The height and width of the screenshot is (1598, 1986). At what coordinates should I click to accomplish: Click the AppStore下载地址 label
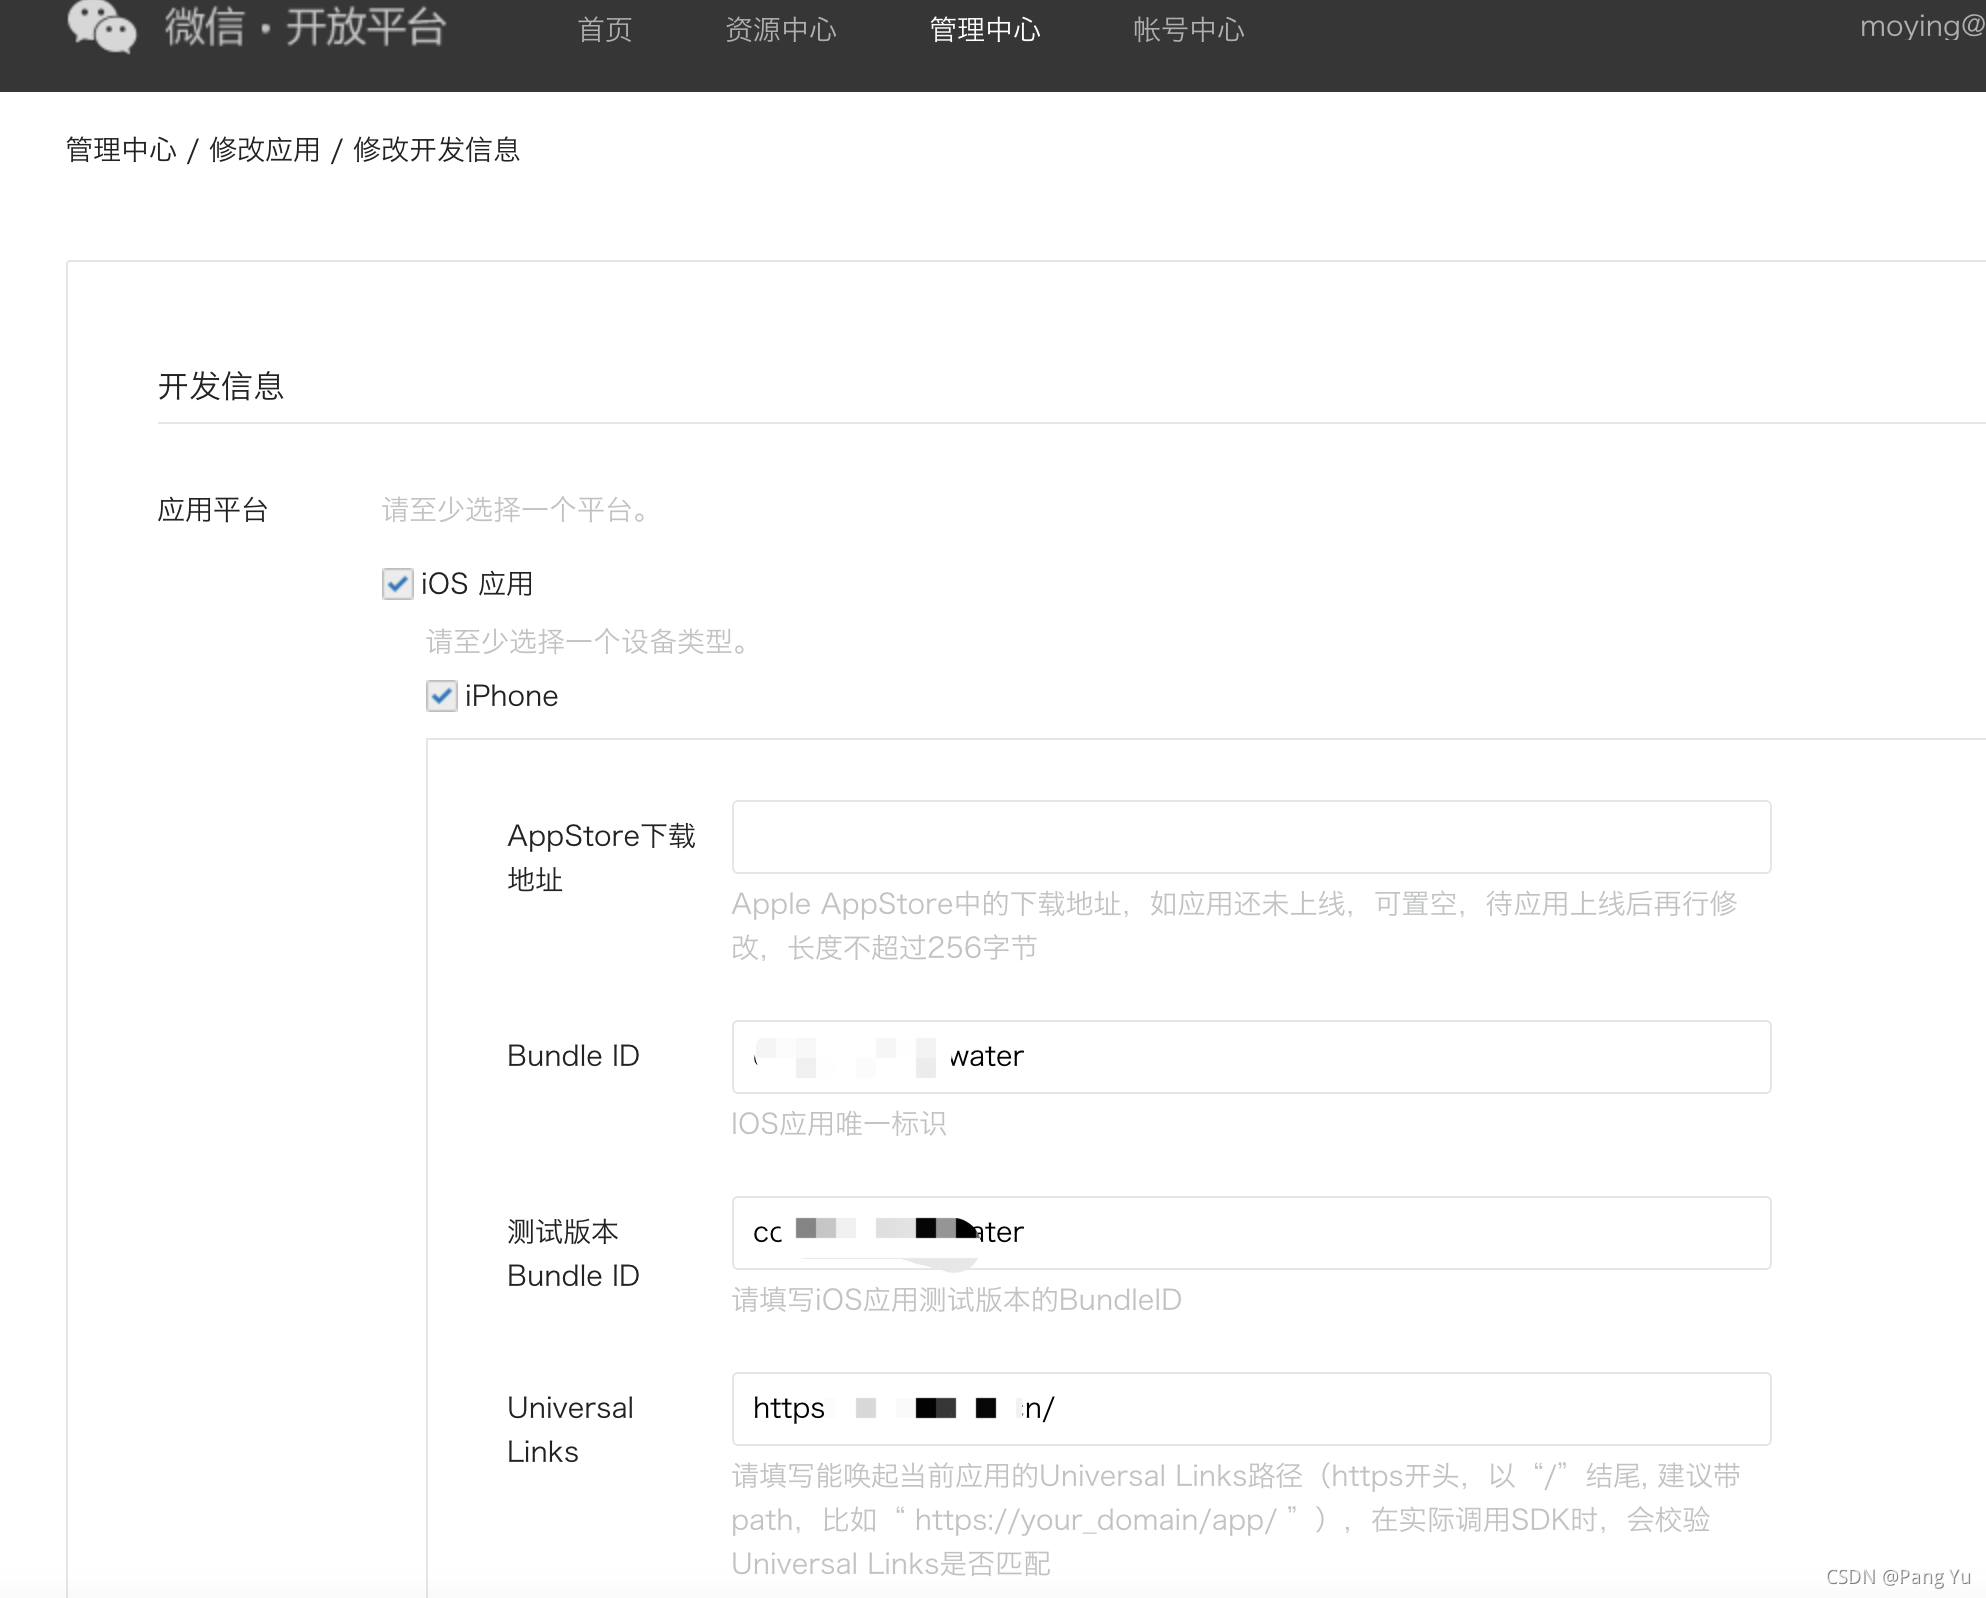(601, 858)
